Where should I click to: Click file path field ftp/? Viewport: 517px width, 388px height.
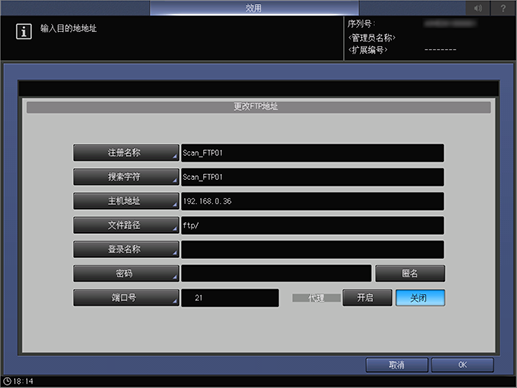point(312,225)
